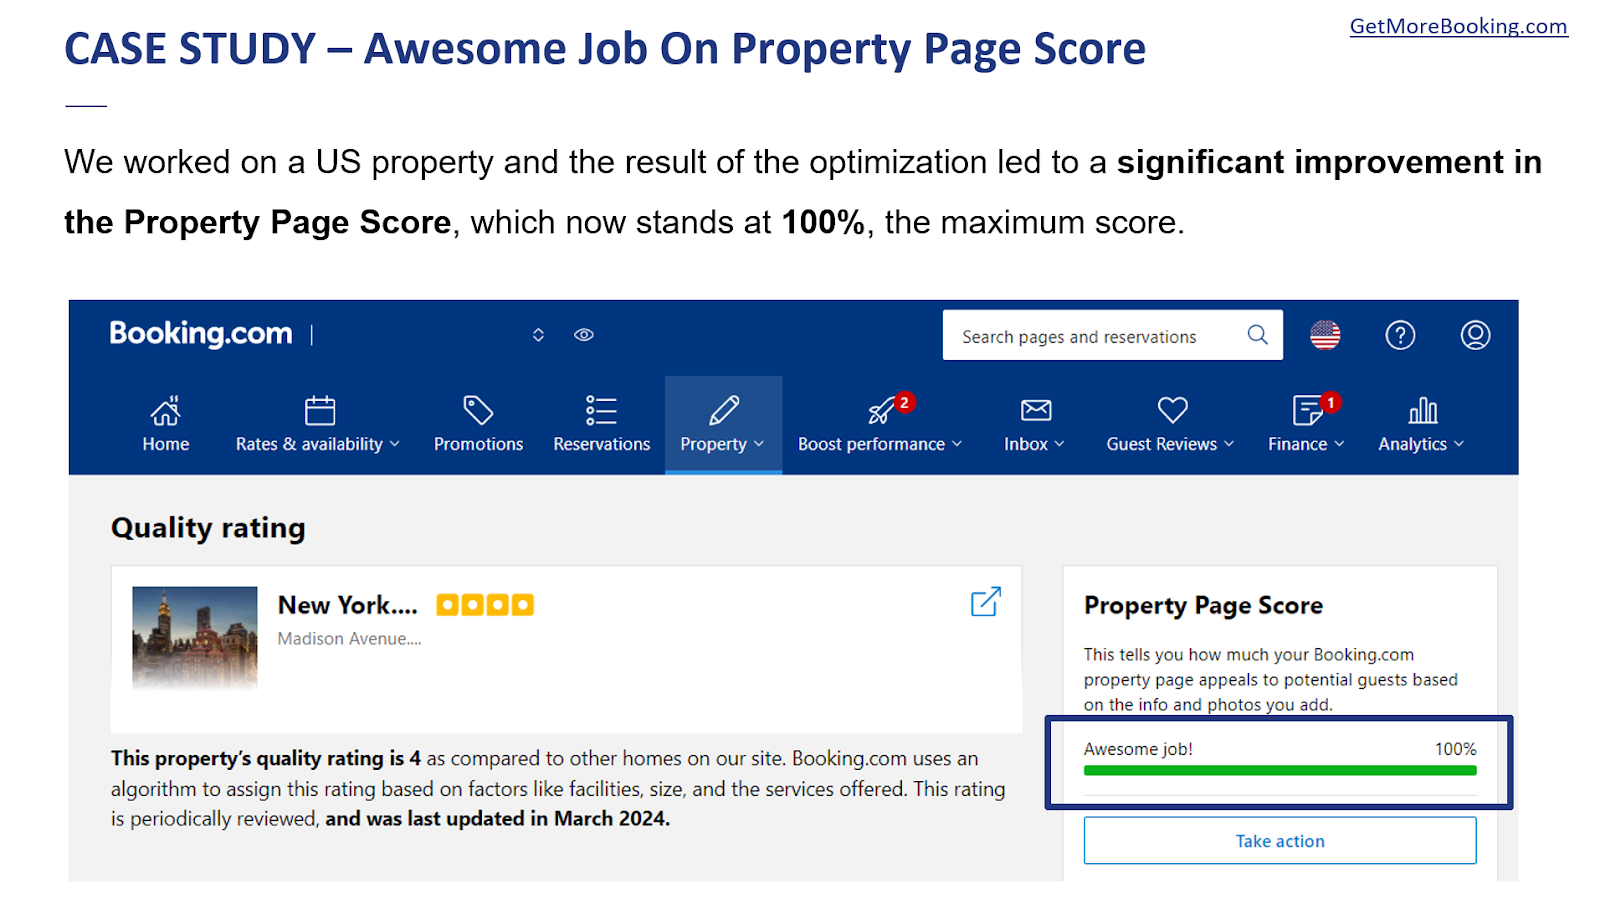Screen dimensions: 1600x899
Task: Expand the Inbox dropdown chevron
Action: (1060, 444)
